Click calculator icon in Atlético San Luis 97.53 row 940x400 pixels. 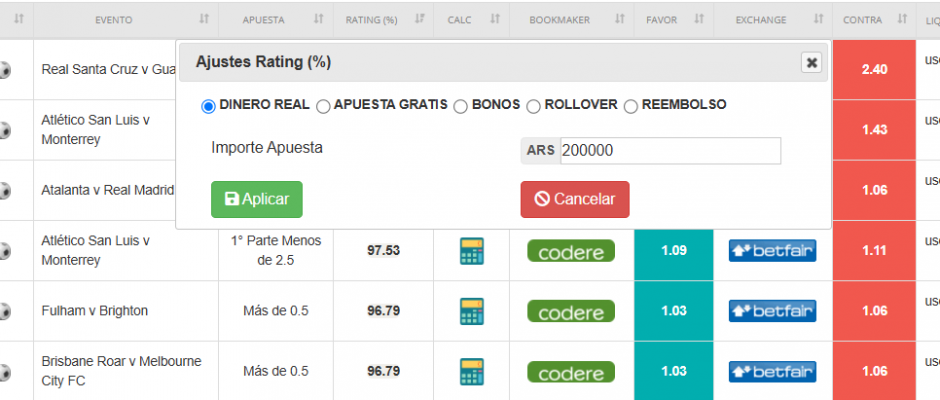coord(471,251)
